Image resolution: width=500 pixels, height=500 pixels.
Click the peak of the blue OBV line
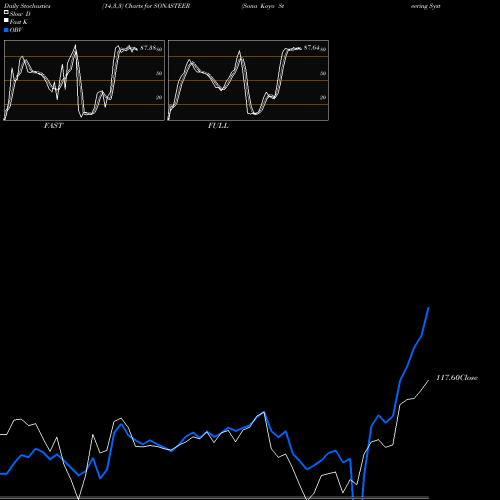429,308
